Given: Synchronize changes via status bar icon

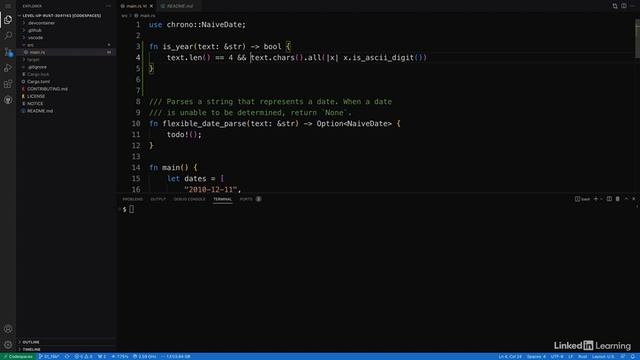Looking at the screenshot, I should (x=67, y=357).
